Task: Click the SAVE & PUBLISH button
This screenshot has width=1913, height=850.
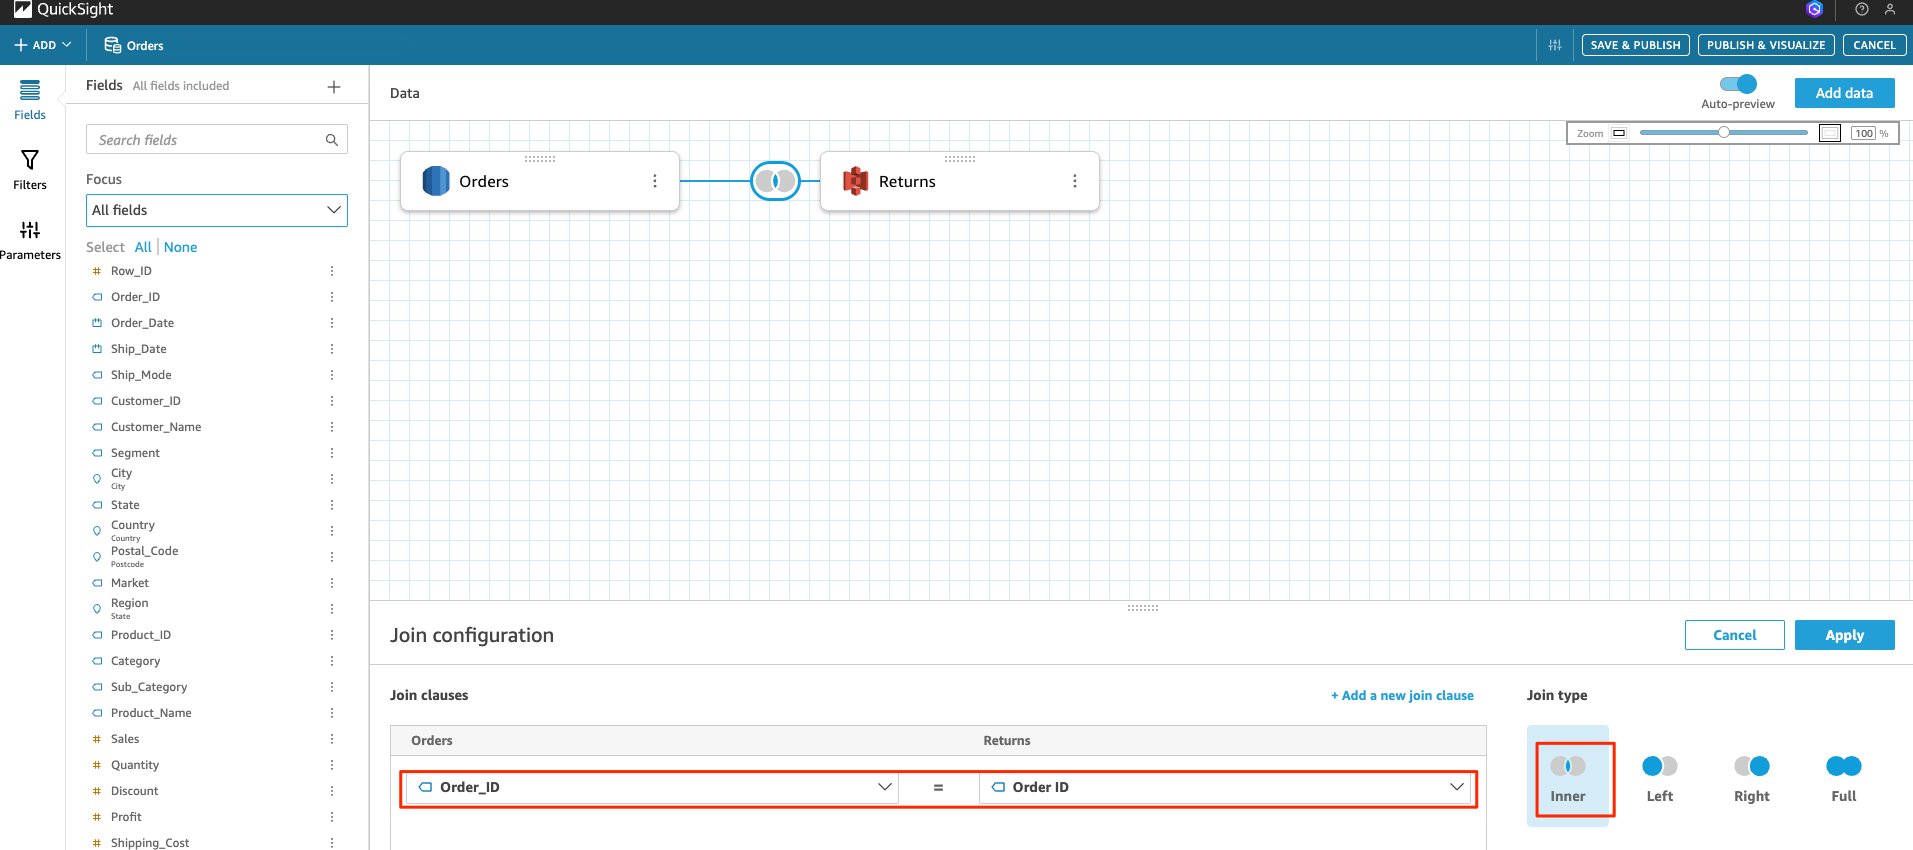Action: click(x=1636, y=45)
